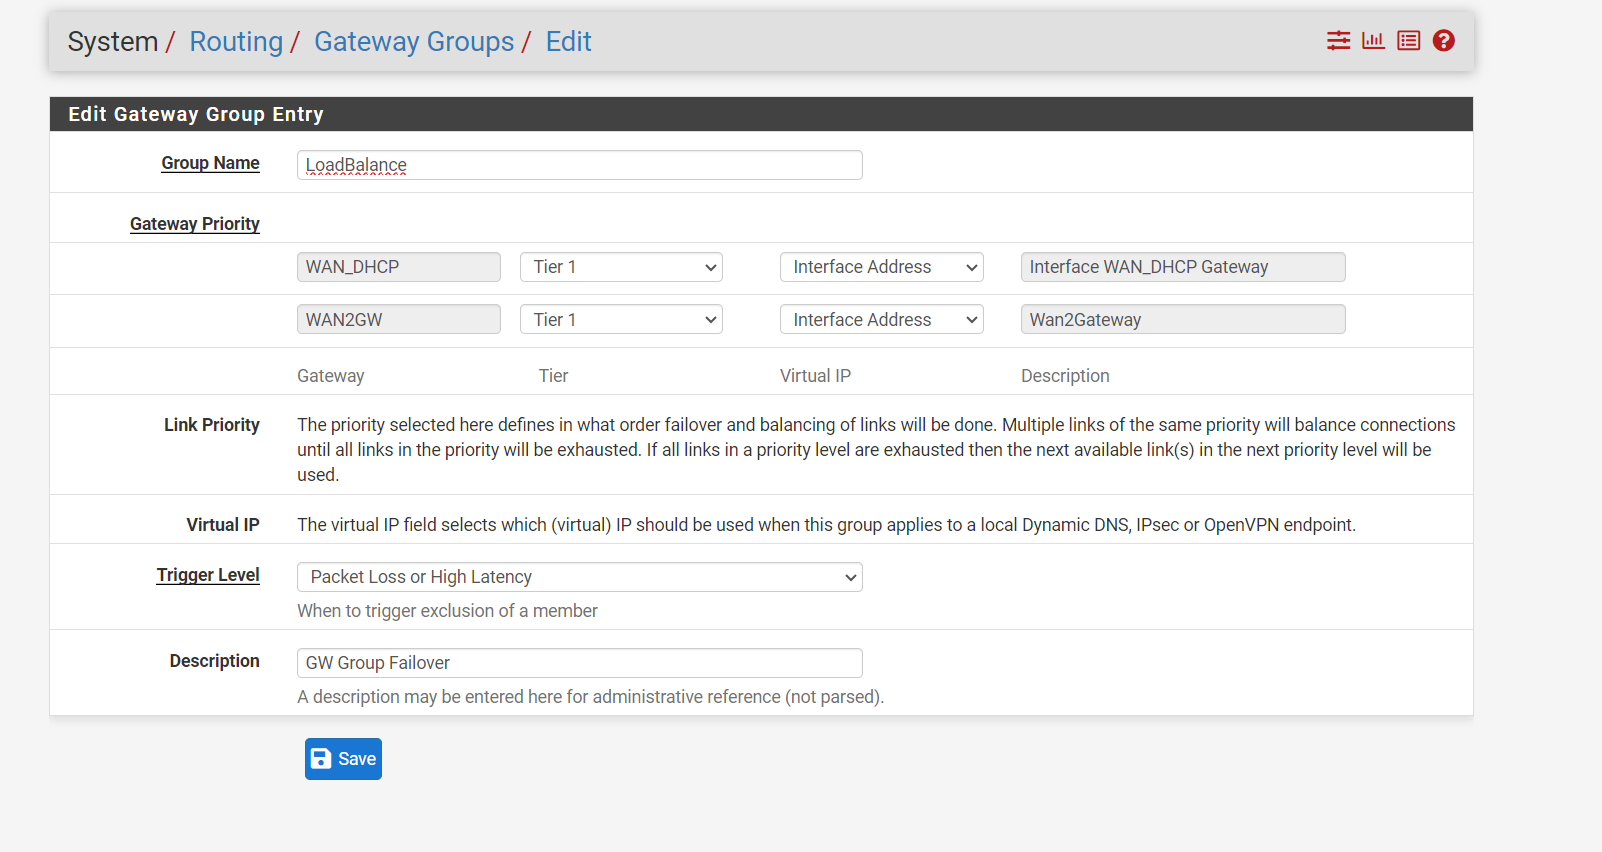Focus the Description input with GW Group Failover

click(x=580, y=663)
